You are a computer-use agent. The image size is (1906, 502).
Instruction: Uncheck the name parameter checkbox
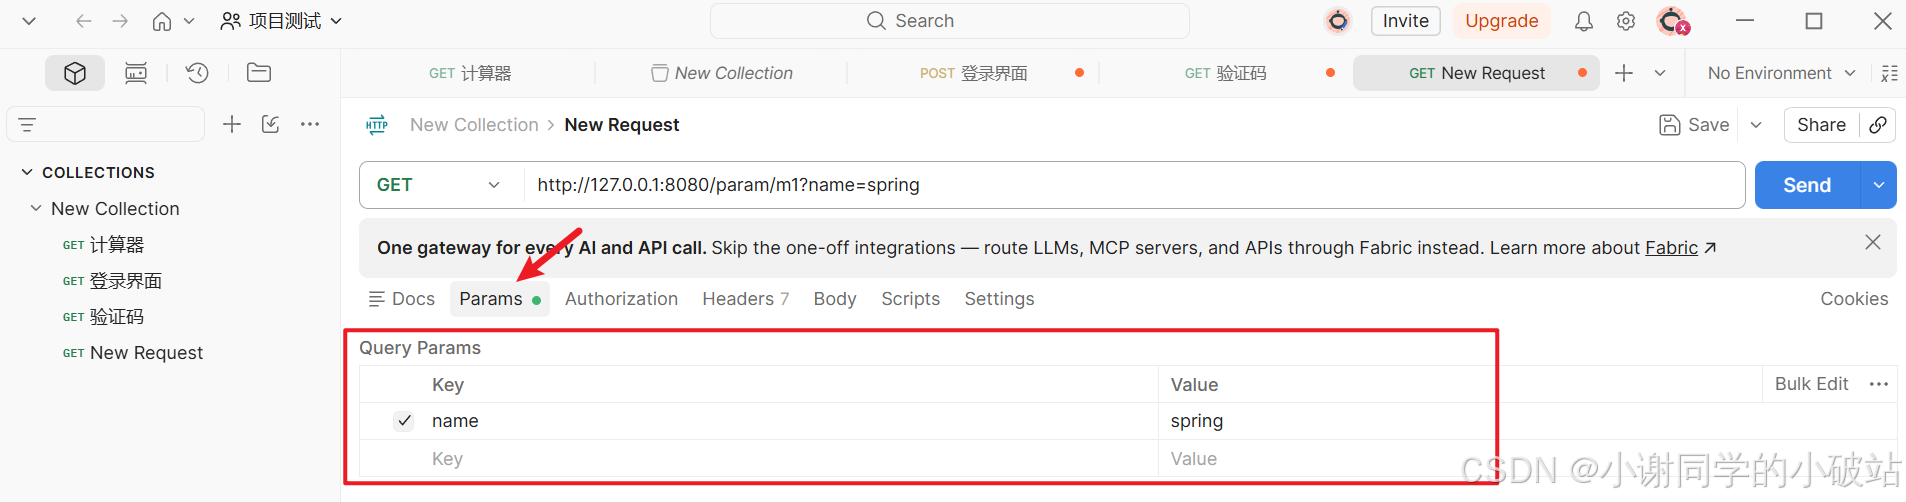pos(404,421)
